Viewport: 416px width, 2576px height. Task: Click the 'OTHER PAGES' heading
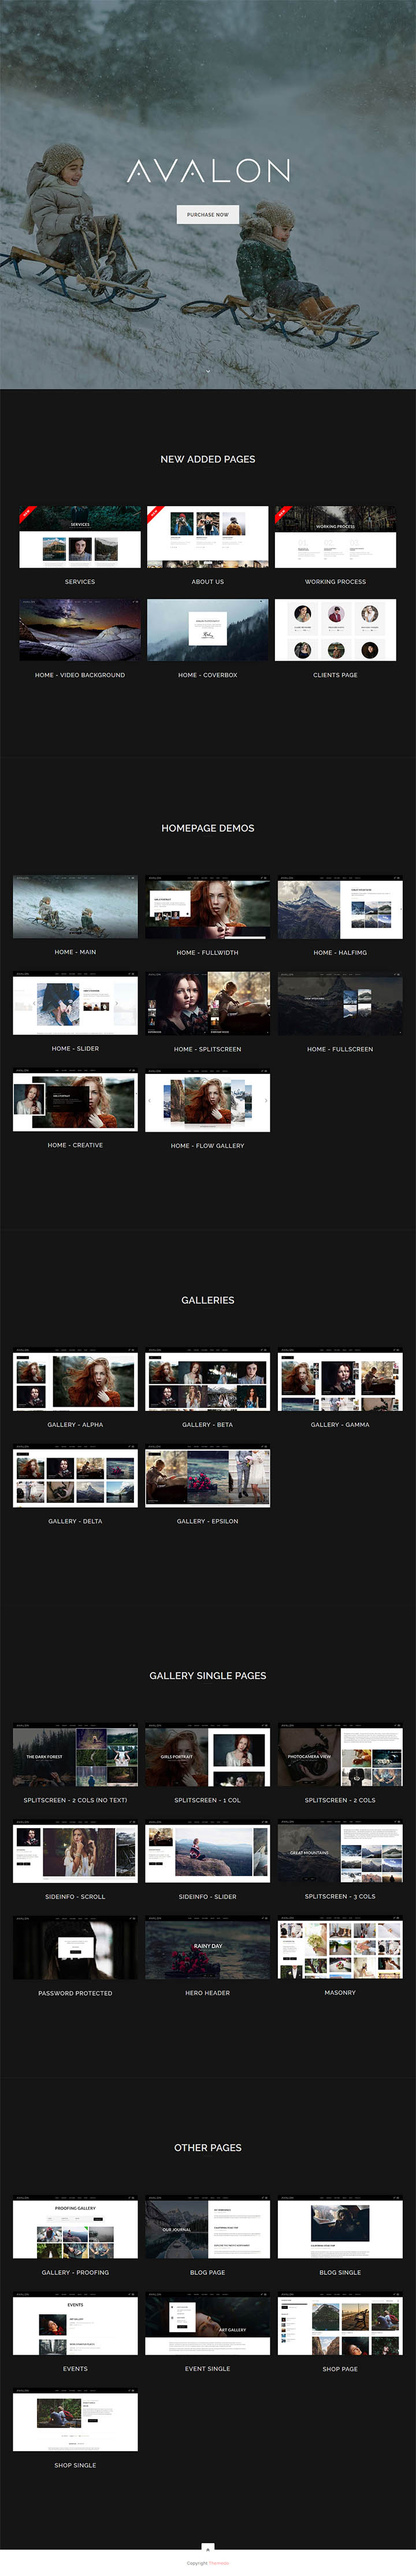coord(208,2147)
